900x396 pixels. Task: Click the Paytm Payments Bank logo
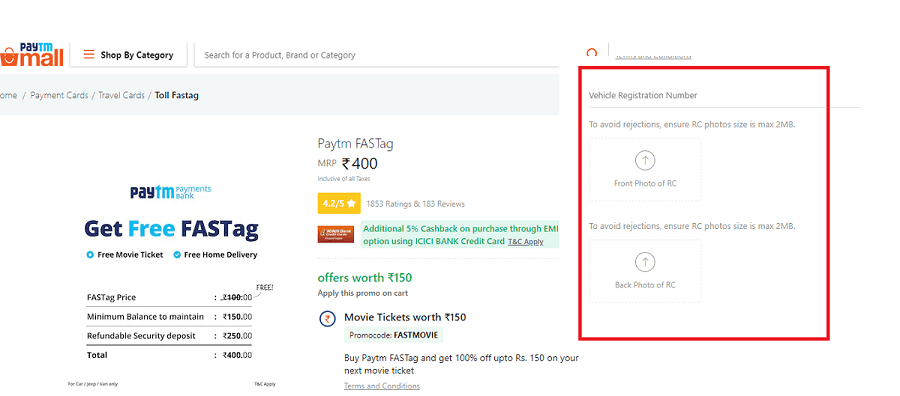coord(171,192)
